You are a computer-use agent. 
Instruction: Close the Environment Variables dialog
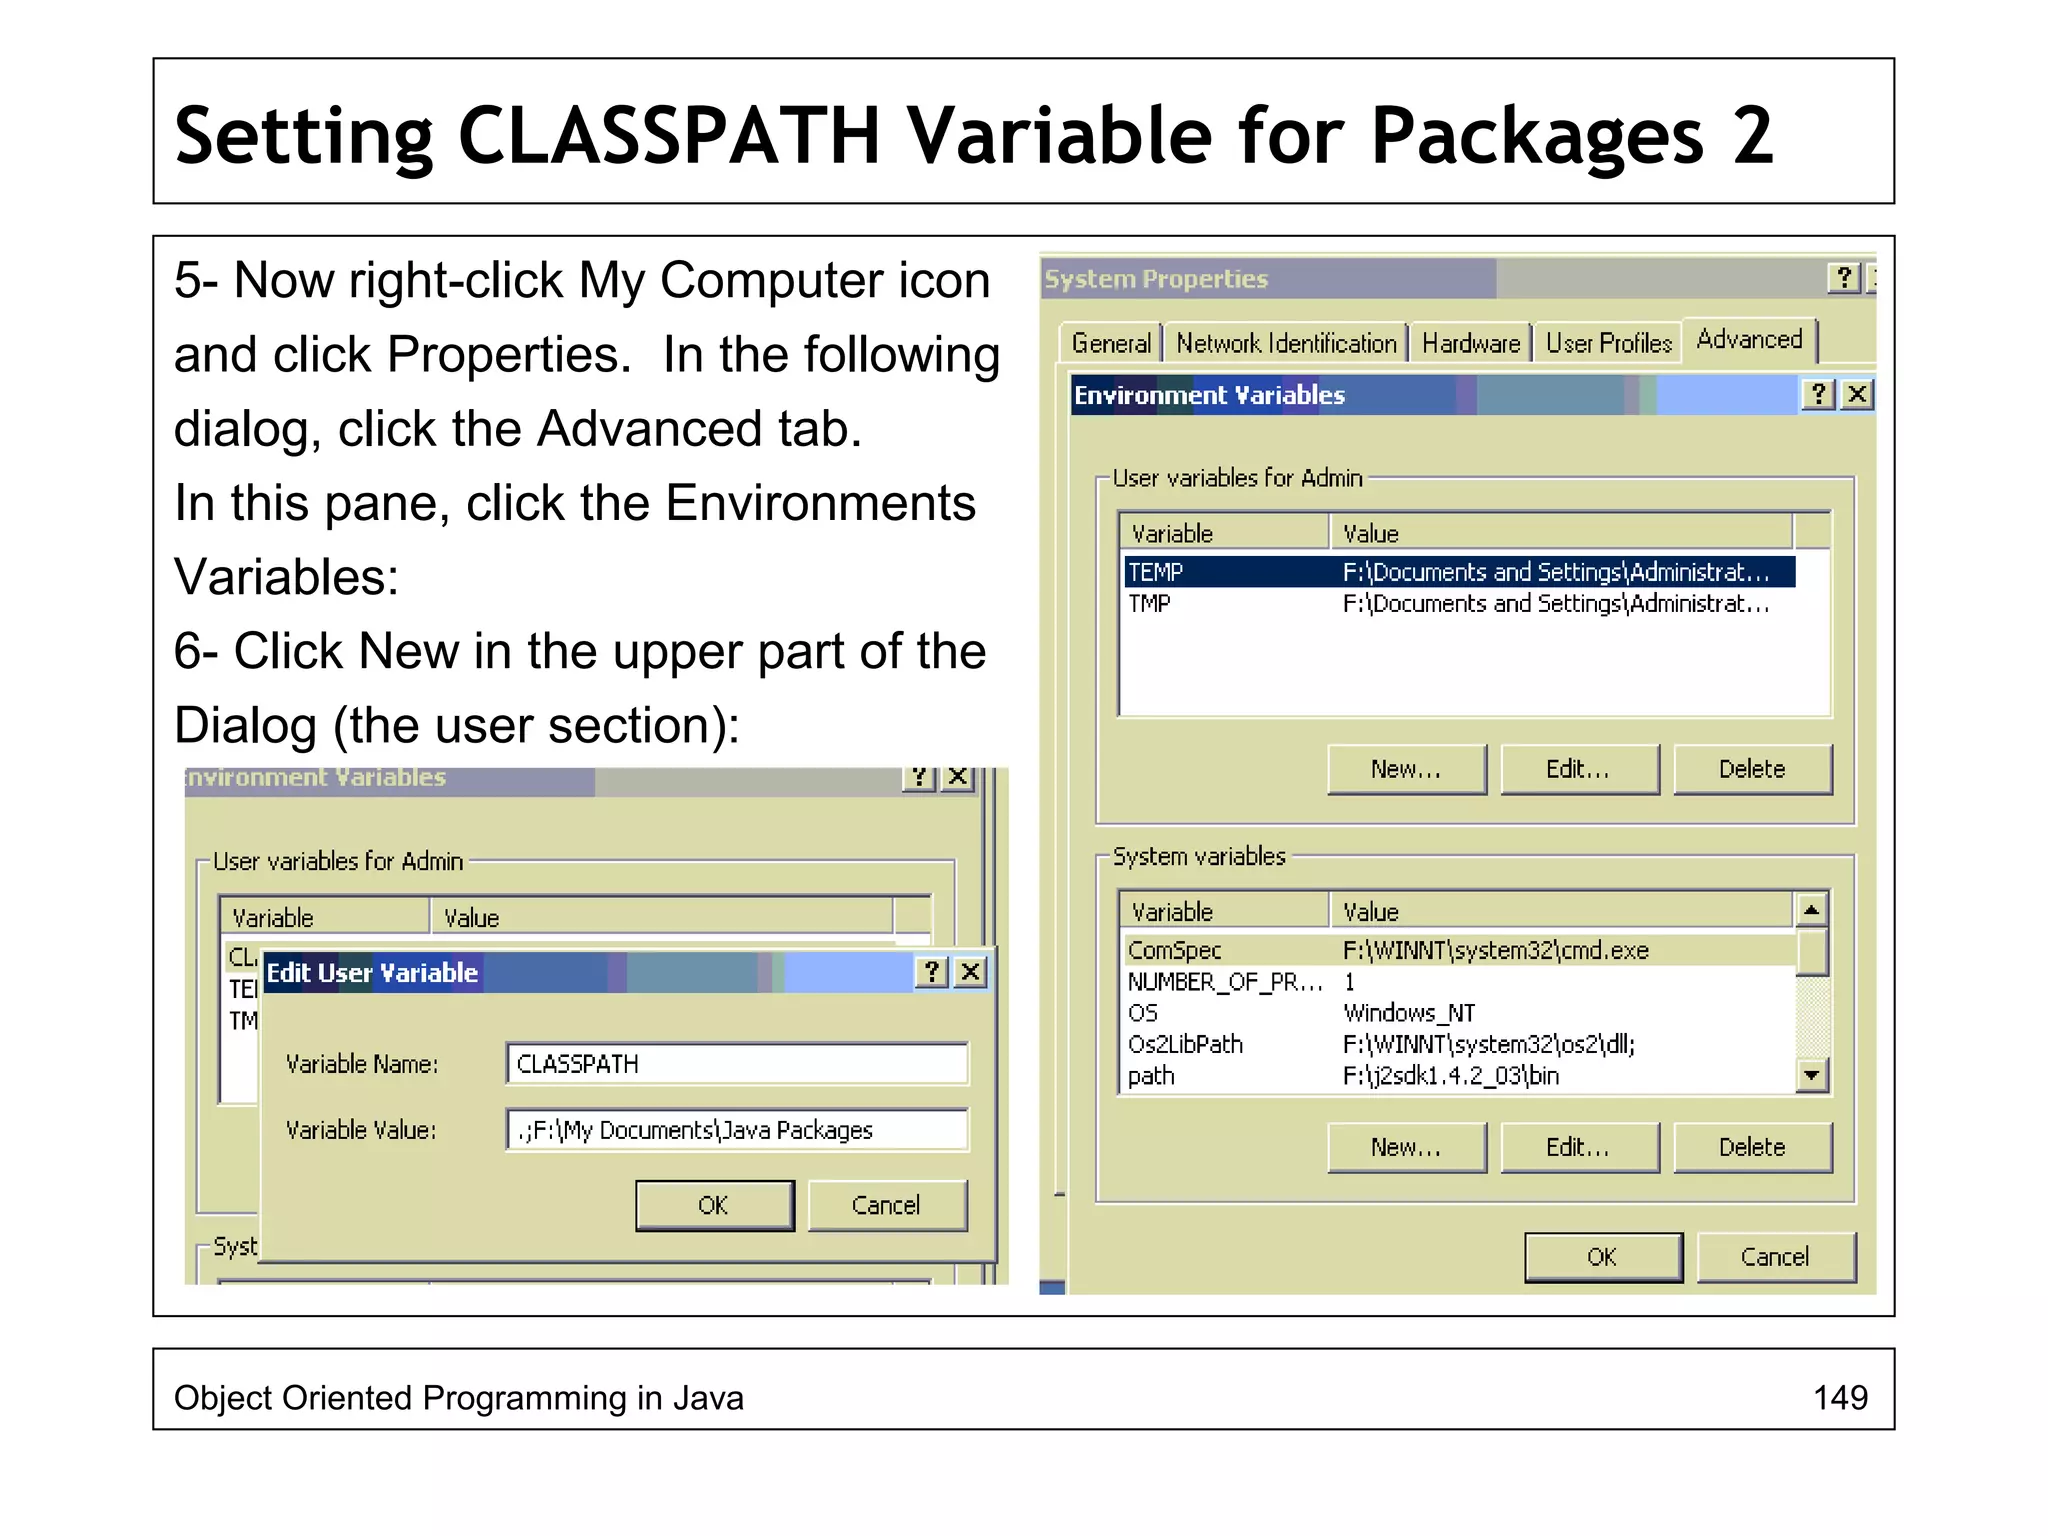click(x=1857, y=395)
